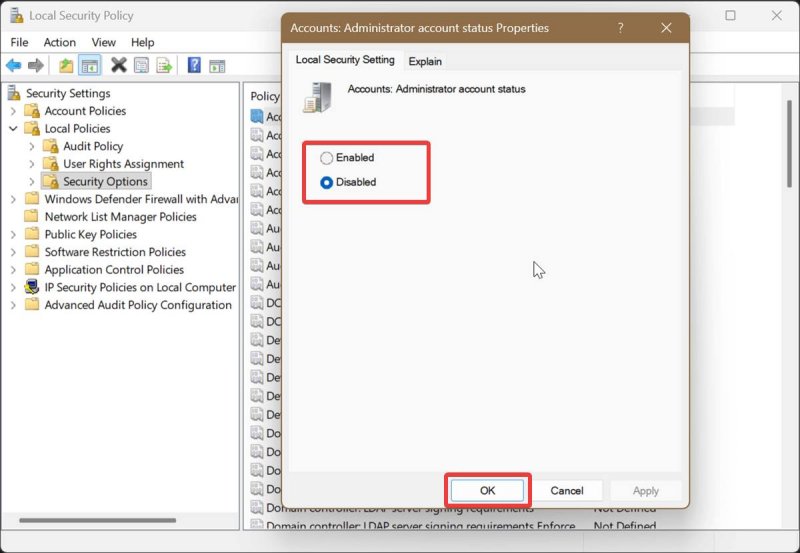Expand the User Rights Assignment node
Viewport: 800px width, 553px height.
[32, 164]
